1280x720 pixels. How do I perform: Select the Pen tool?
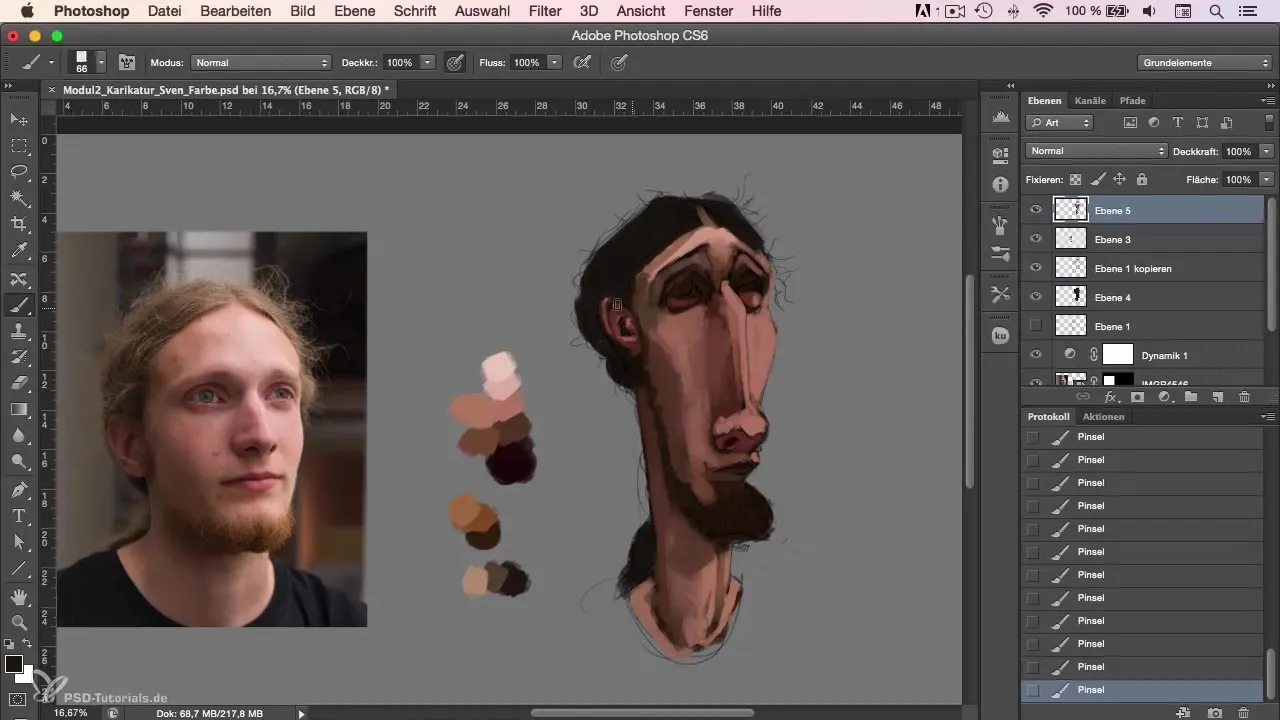[x=18, y=490]
